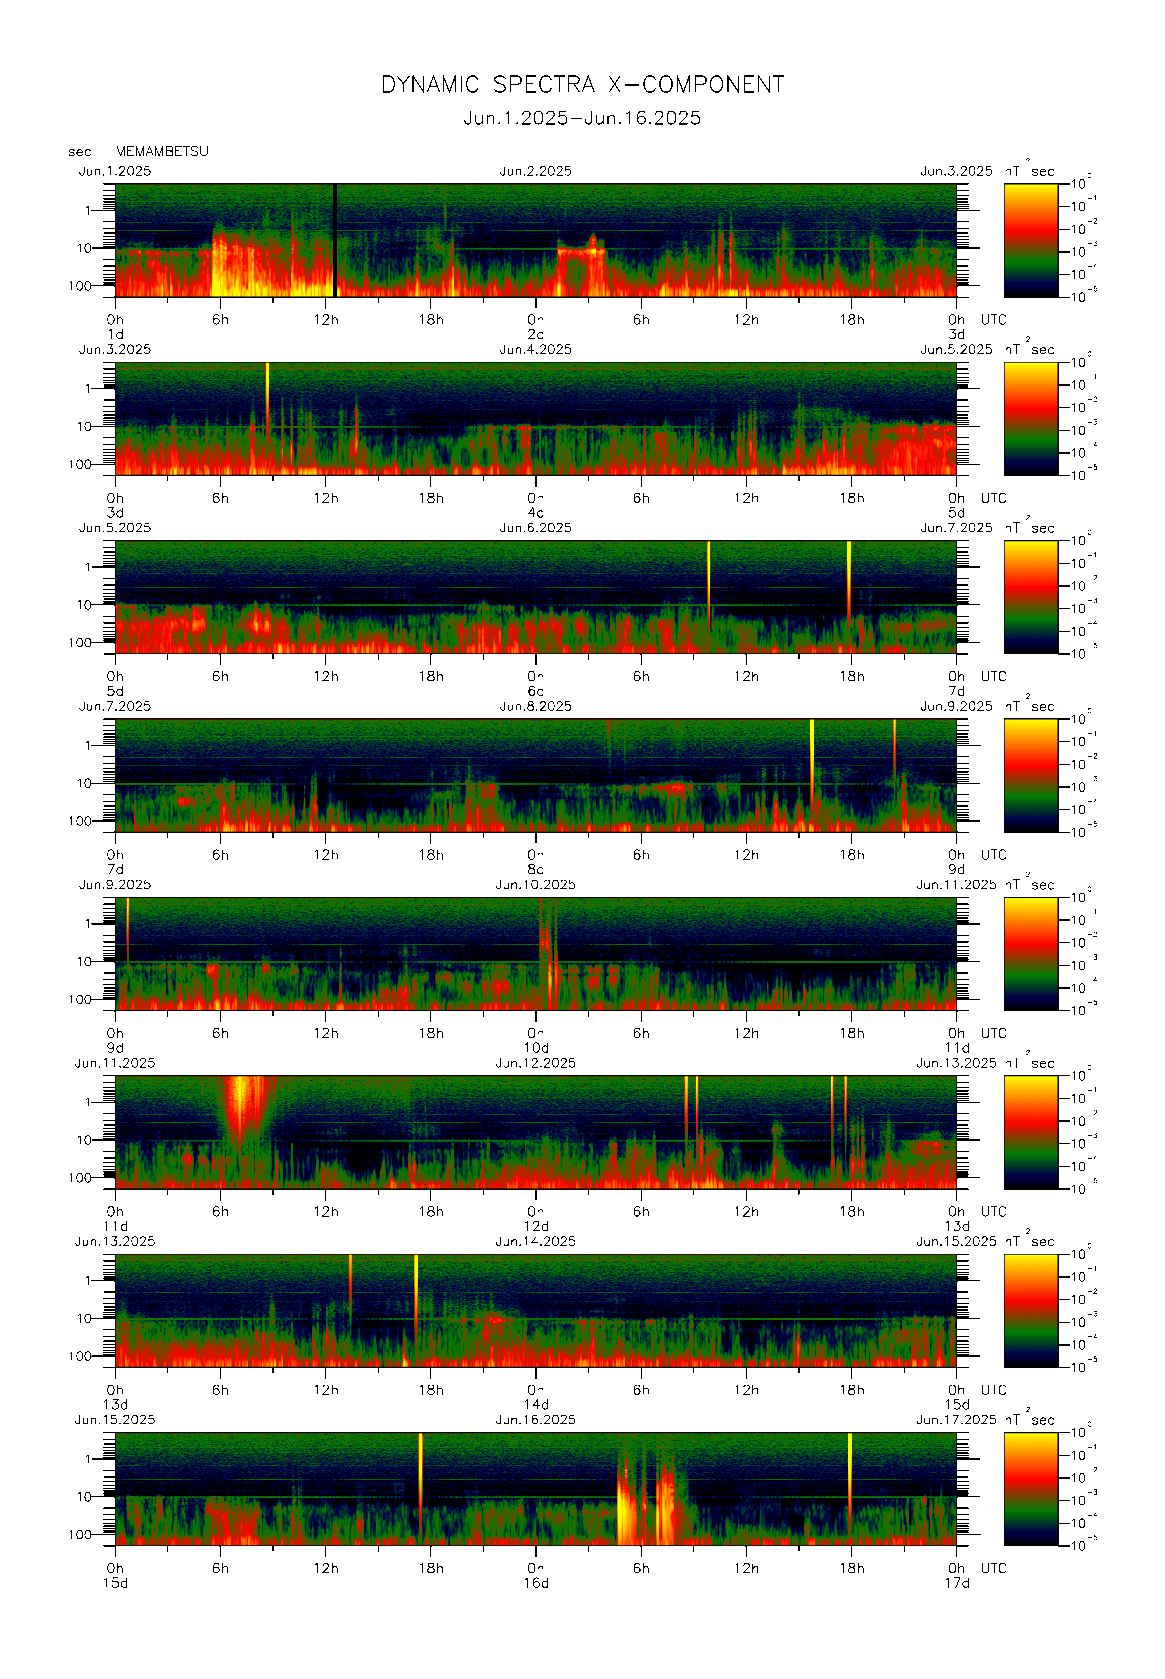Click the sec unit label near MEMAMBETSU

(80, 152)
